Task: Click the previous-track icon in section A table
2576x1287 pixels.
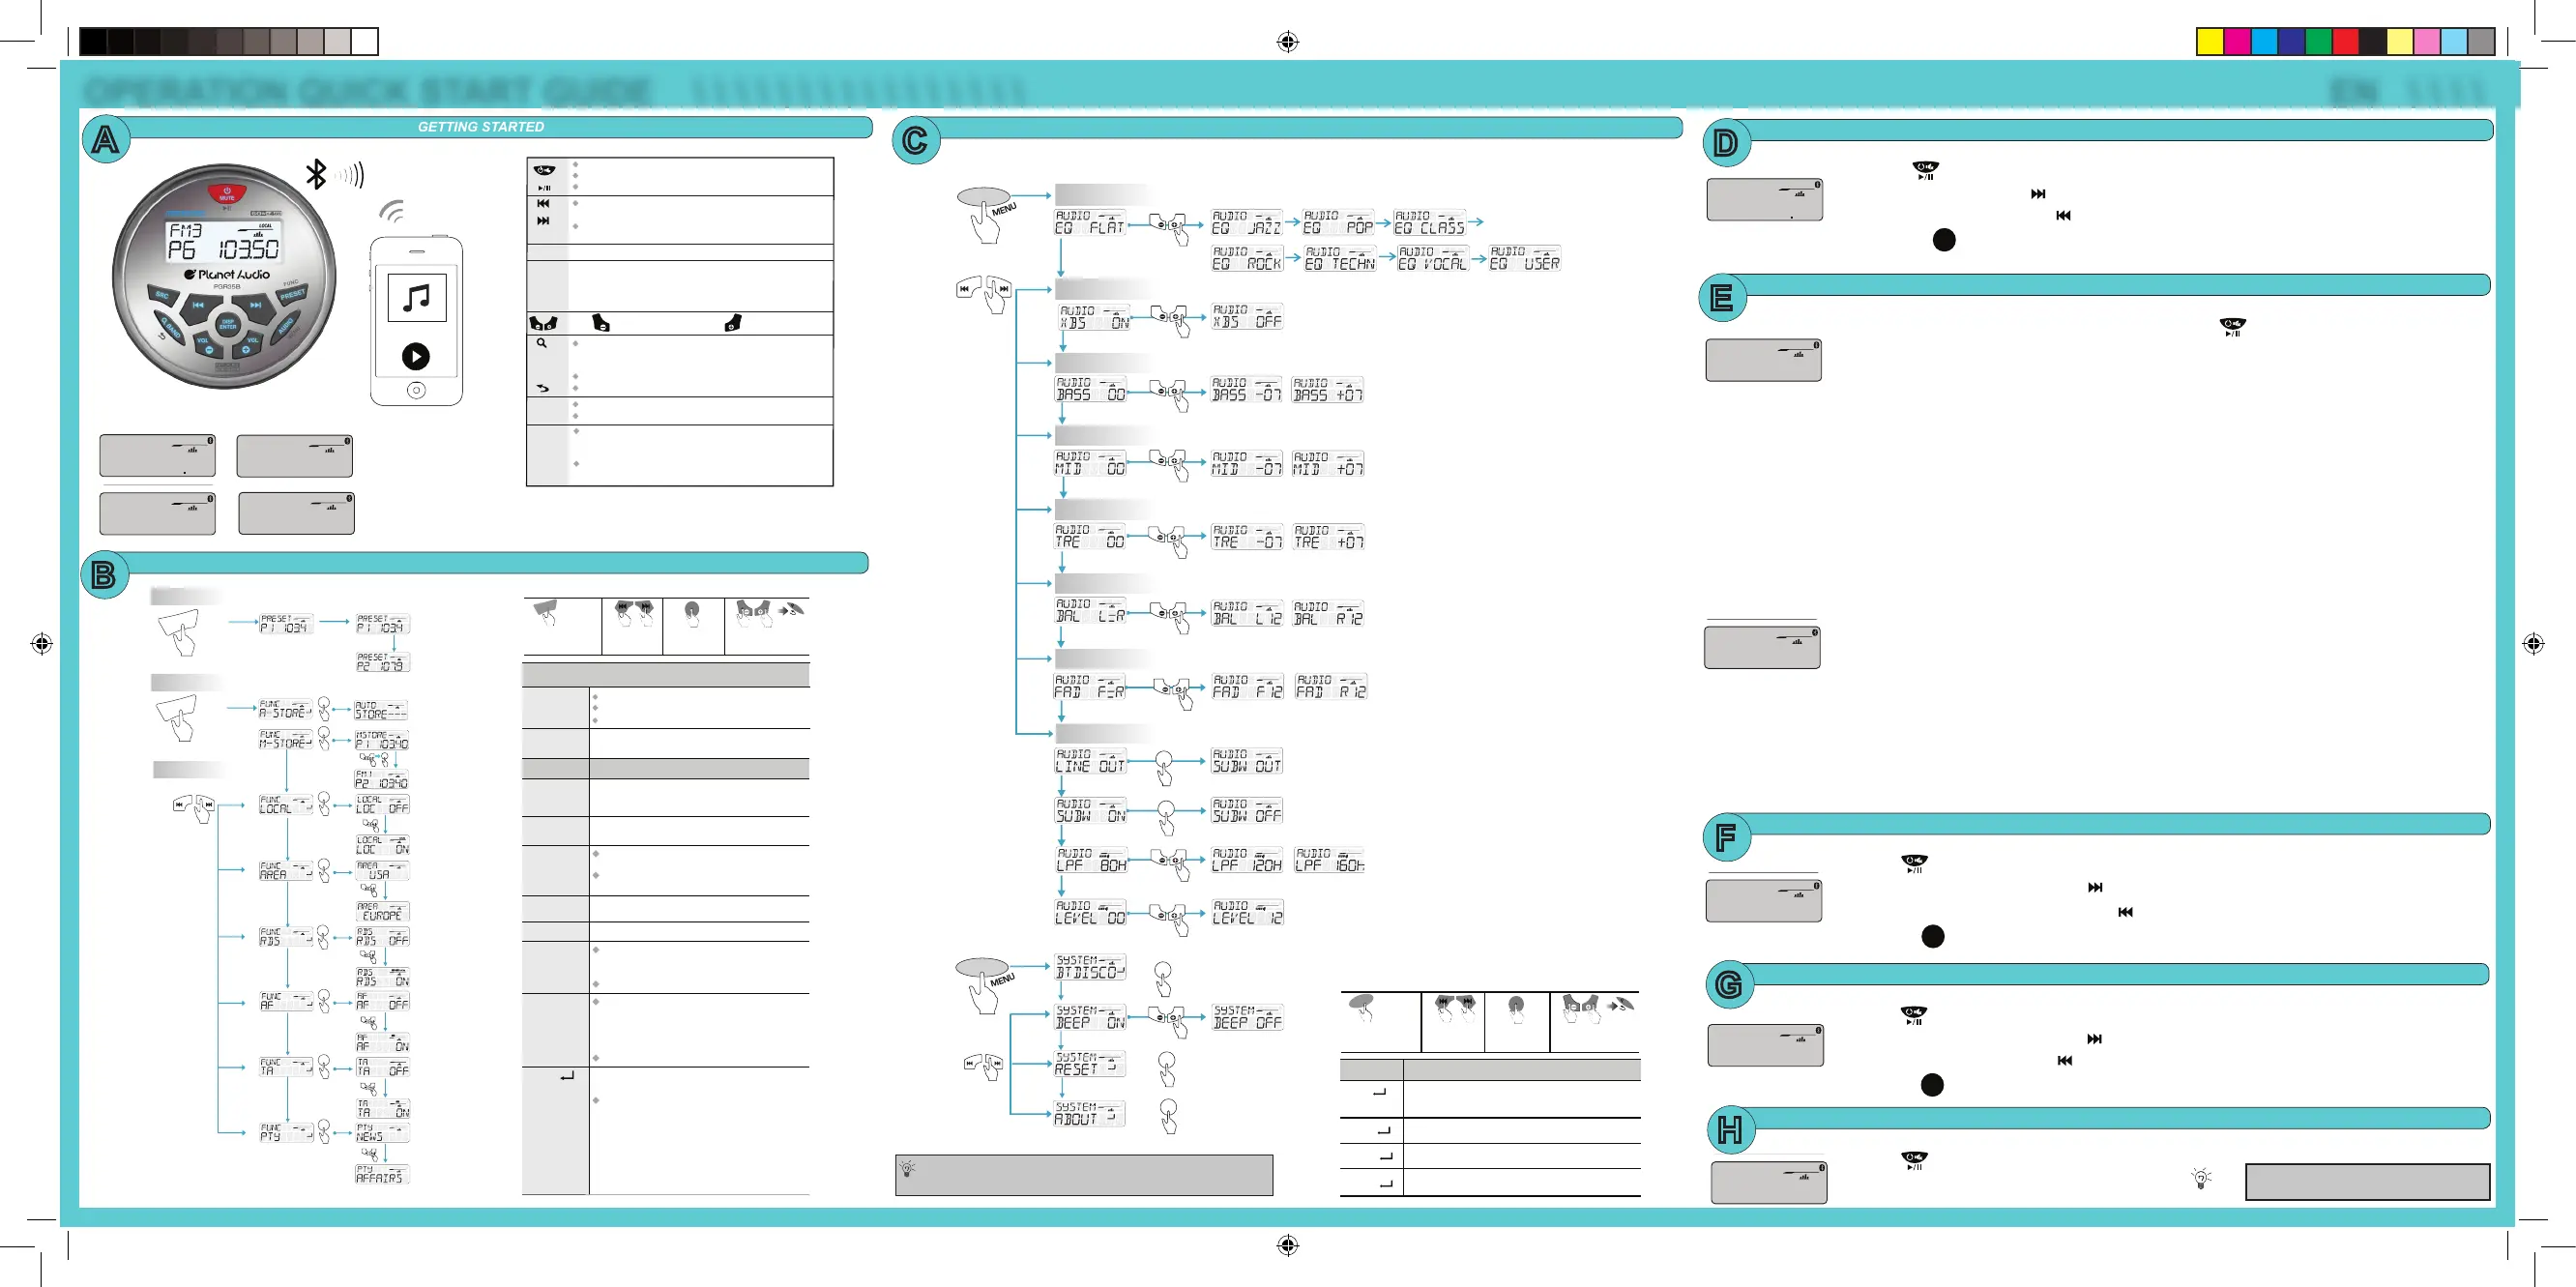Action: click(543, 203)
